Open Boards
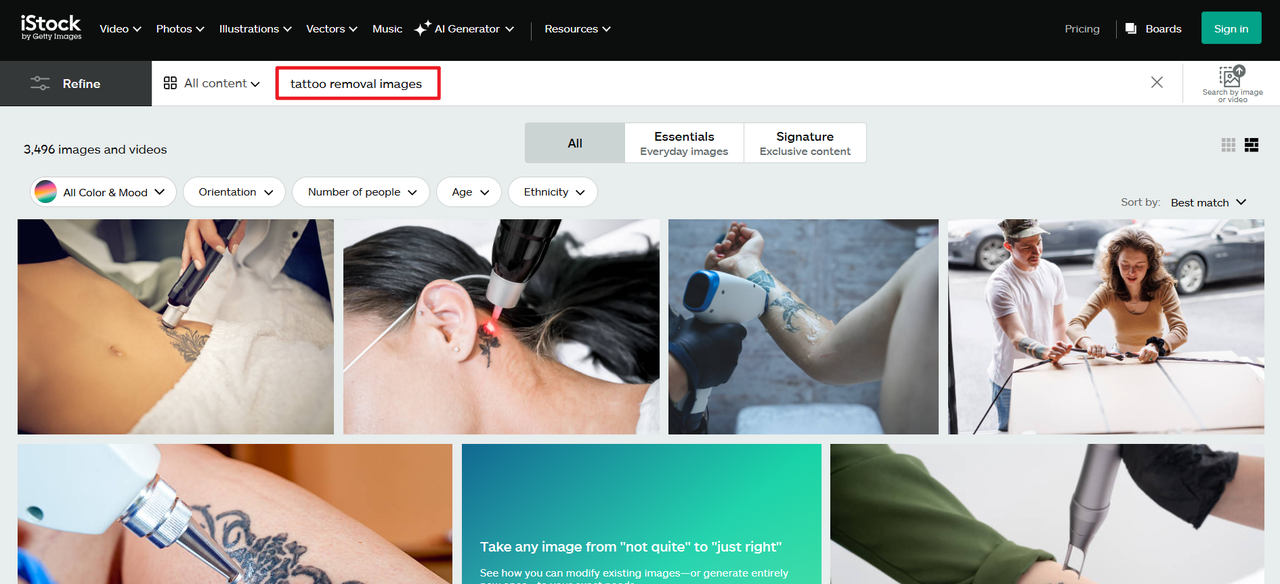Viewport: 1280px width, 584px height. click(x=1153, y=29)
